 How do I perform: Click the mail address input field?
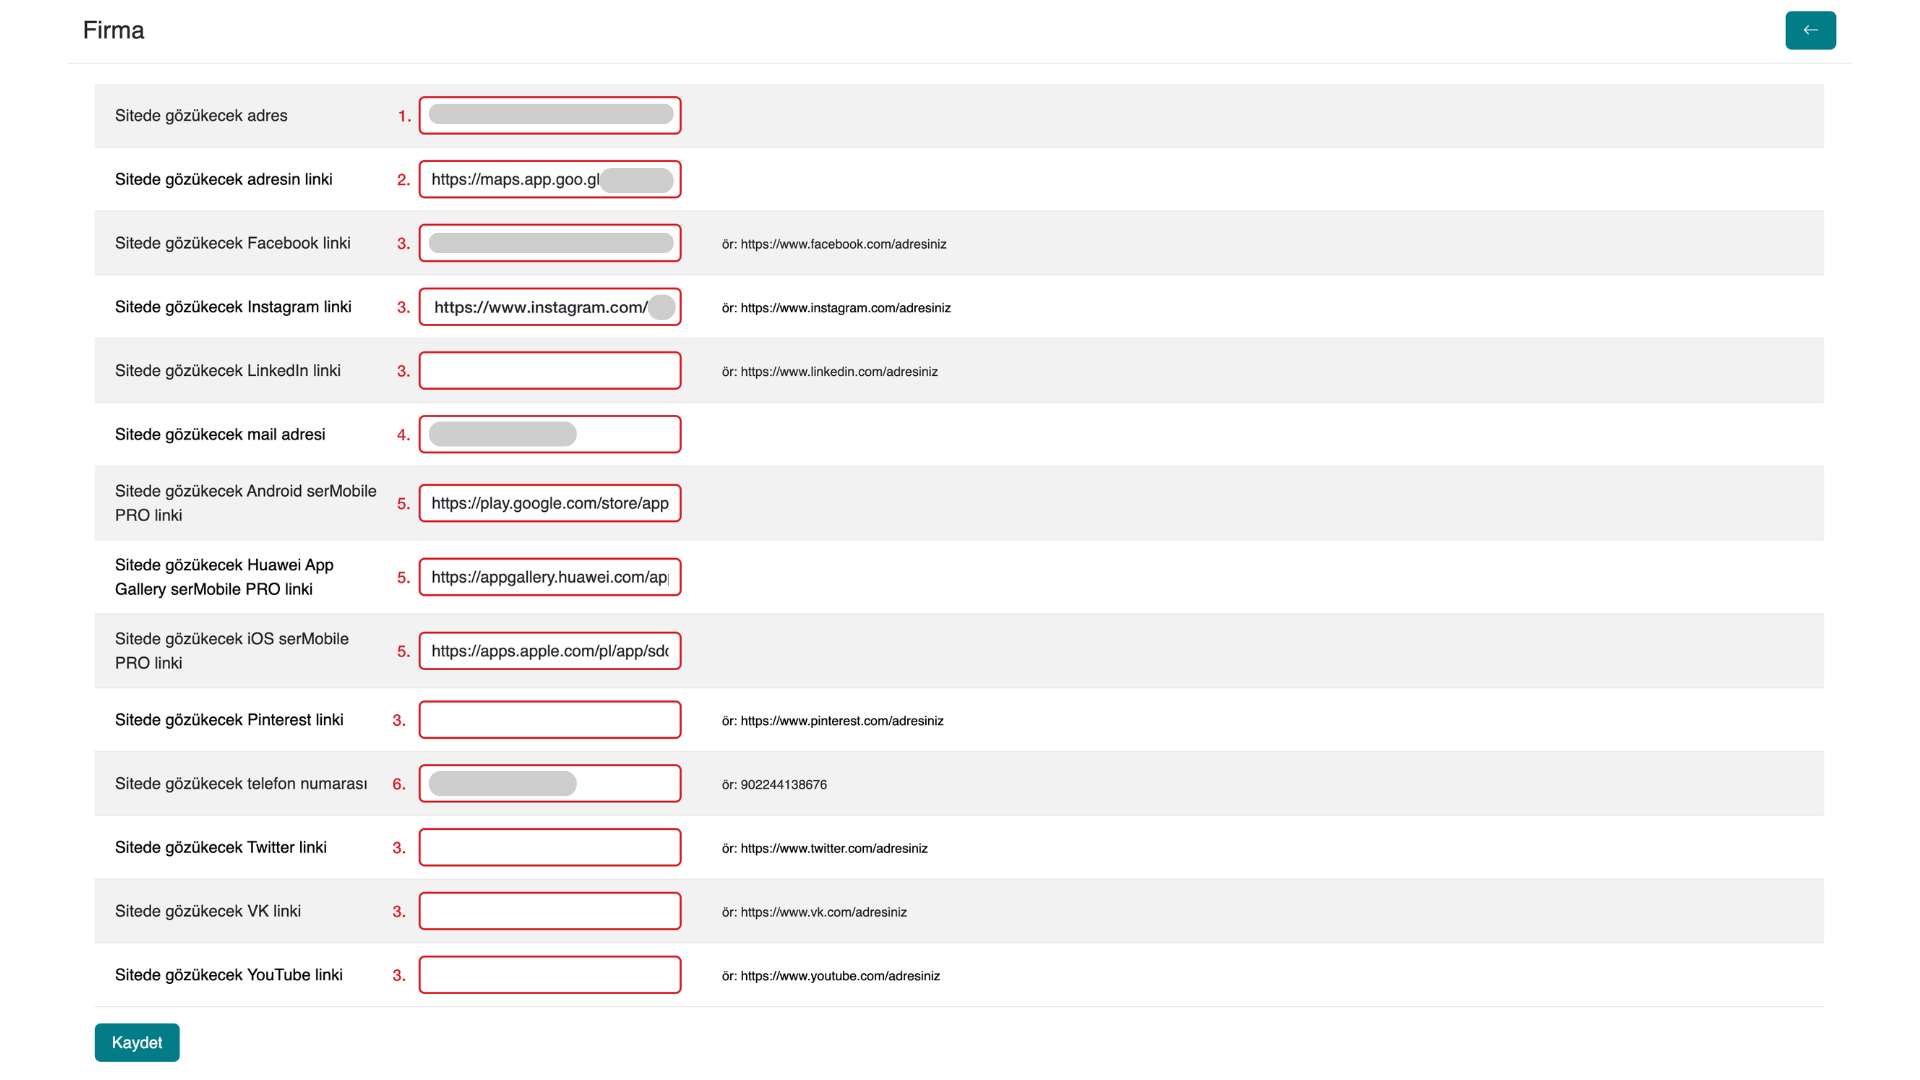[x=550, y=434]
